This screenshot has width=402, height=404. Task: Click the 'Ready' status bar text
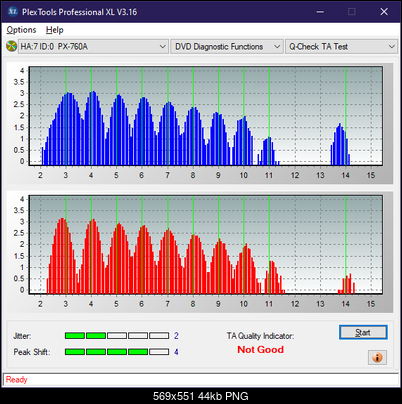point(17,380)
